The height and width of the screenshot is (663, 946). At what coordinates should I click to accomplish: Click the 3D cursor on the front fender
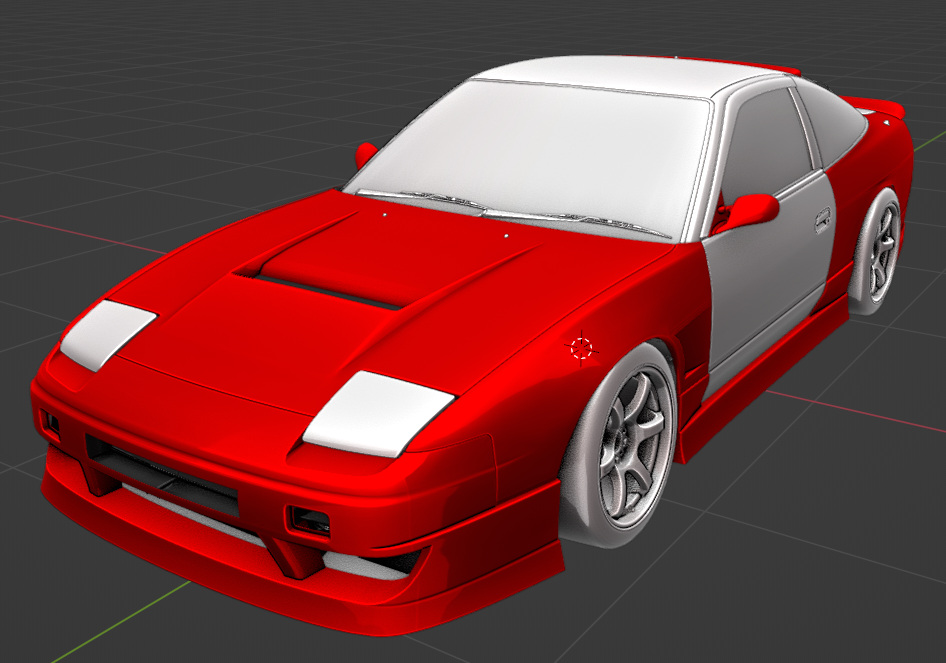[x=582, y=348]
